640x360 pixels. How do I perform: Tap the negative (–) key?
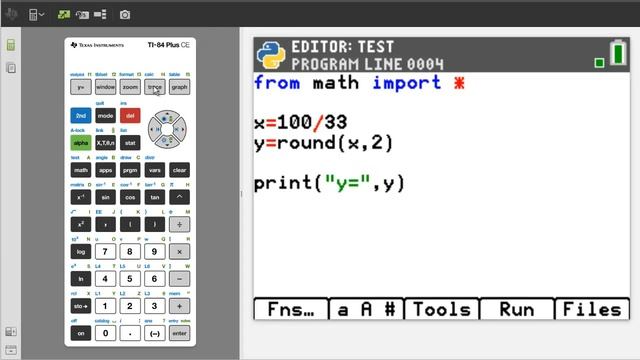tap(155, 333)
